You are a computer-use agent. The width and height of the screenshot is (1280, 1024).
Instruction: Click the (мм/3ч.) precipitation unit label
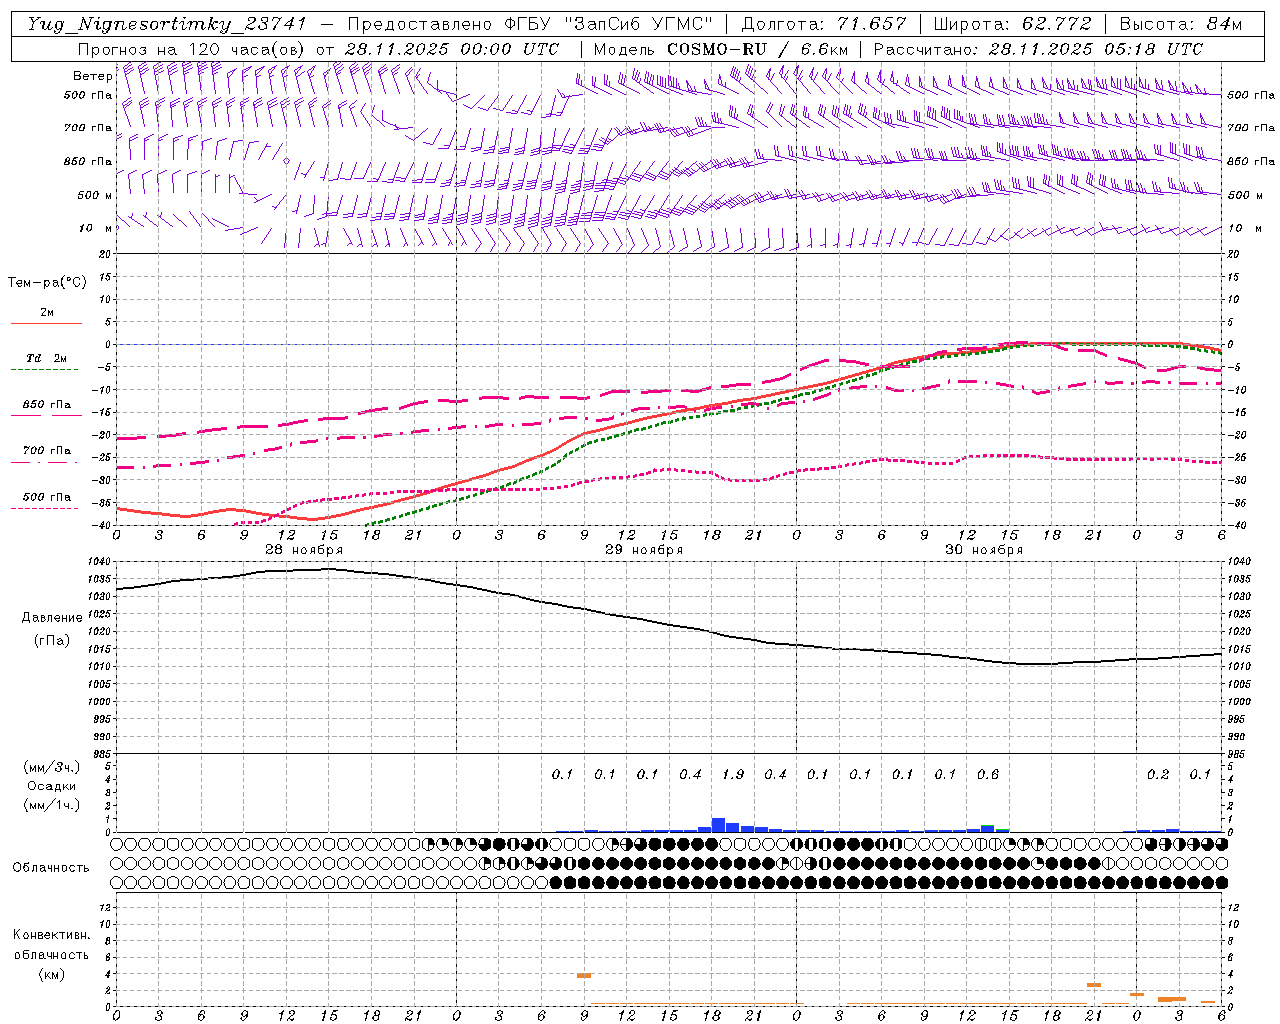pos(52,767)
